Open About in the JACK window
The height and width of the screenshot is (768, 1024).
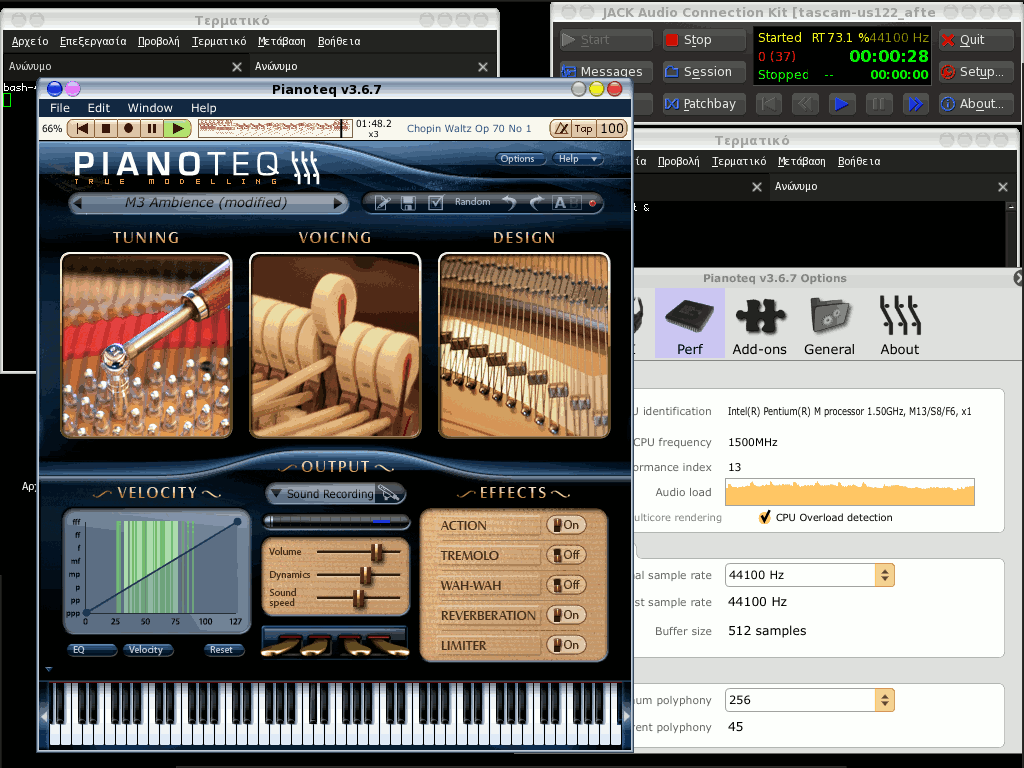(976, 104)
